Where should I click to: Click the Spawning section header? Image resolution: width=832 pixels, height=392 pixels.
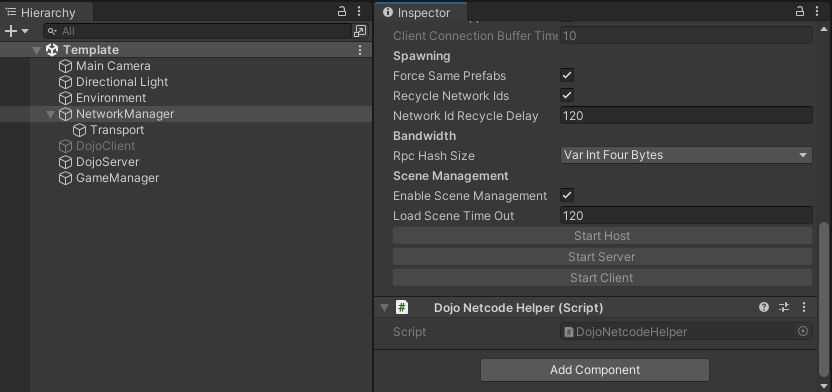421,56
